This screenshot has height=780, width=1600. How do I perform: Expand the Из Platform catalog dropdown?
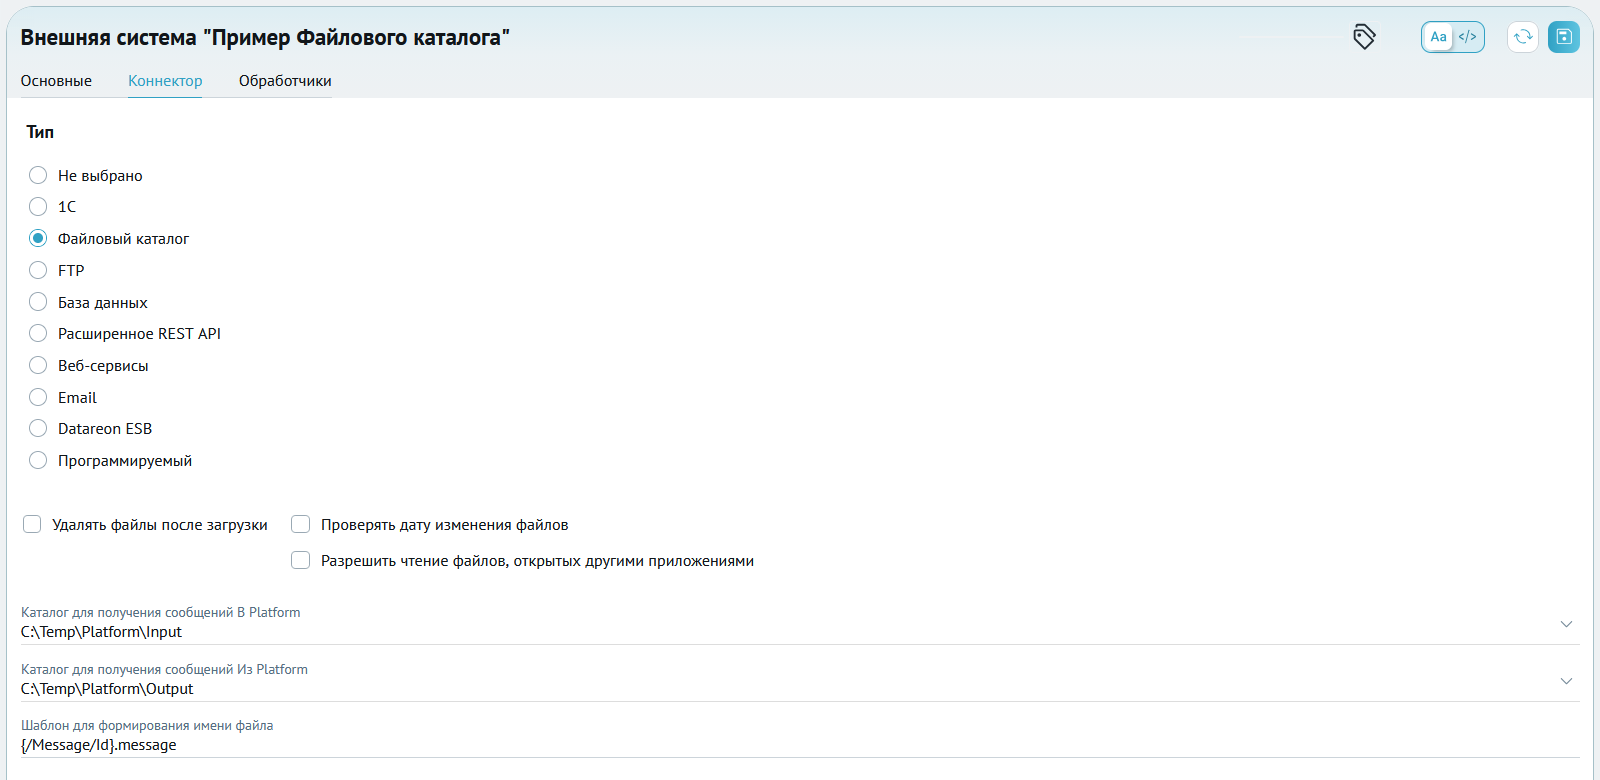click(1566, 681)
